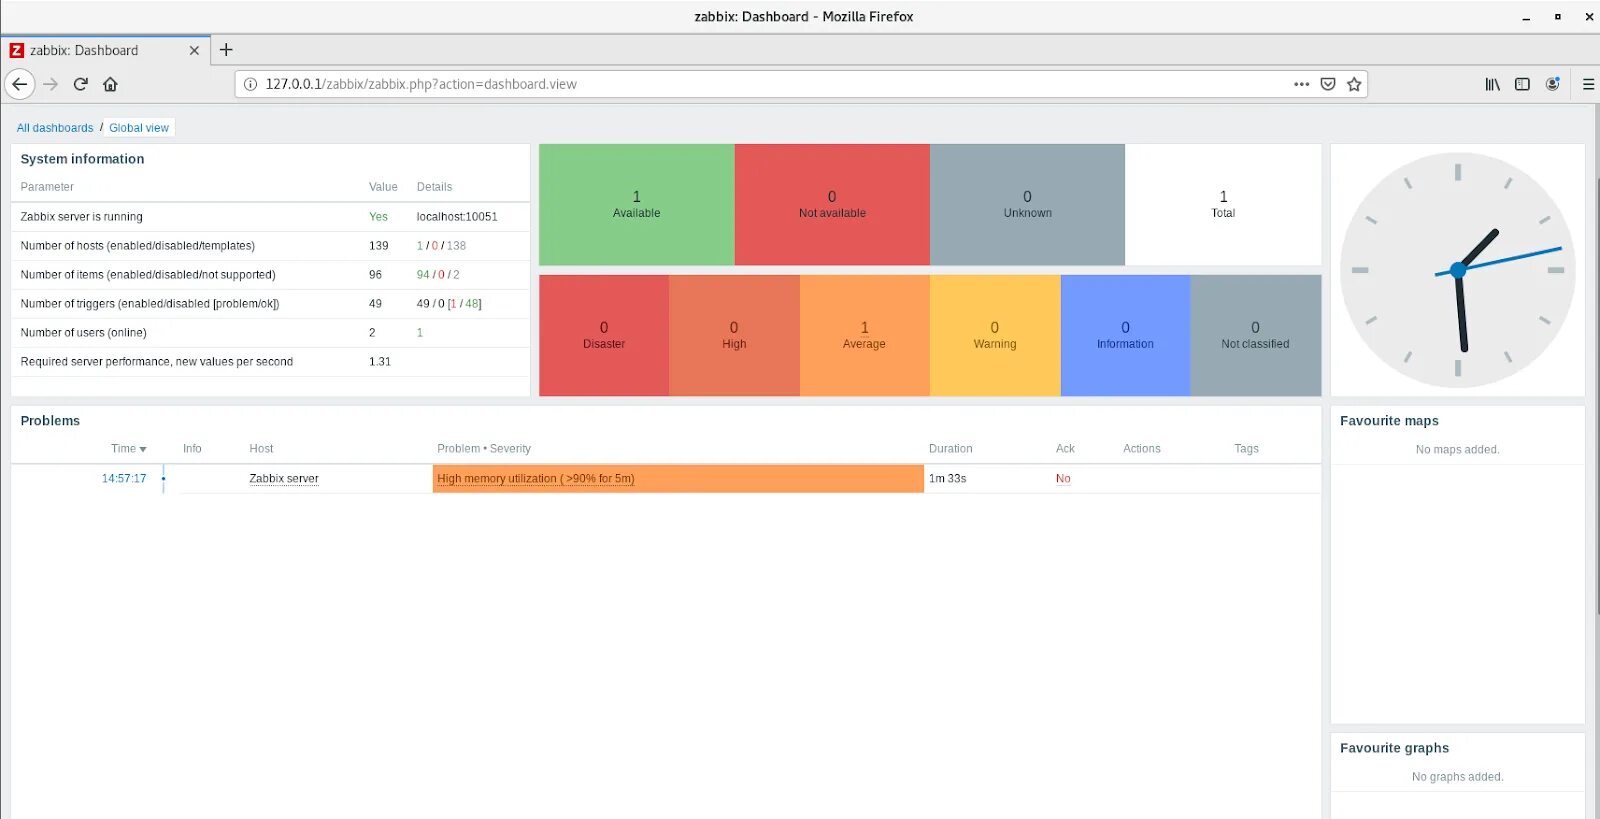Open problem time 14:57:17 link
1600x819 pixels.
point(124,479)
